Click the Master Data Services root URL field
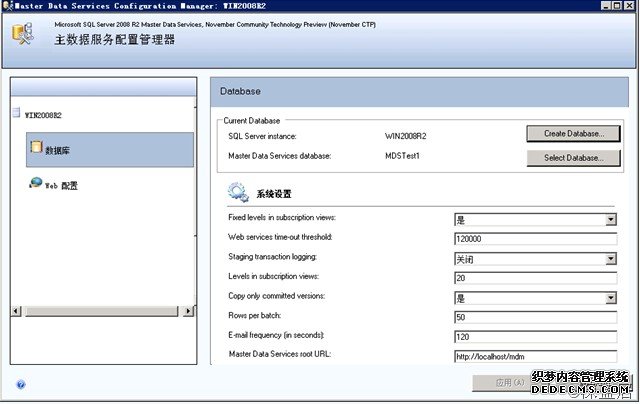This screenshot has width=640, height=404. [535, 355]
